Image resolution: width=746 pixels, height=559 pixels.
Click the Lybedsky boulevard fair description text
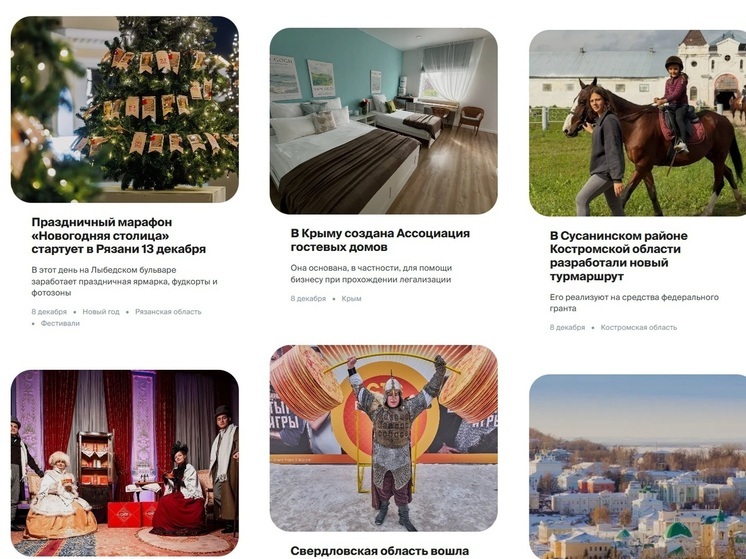[124, 281]
